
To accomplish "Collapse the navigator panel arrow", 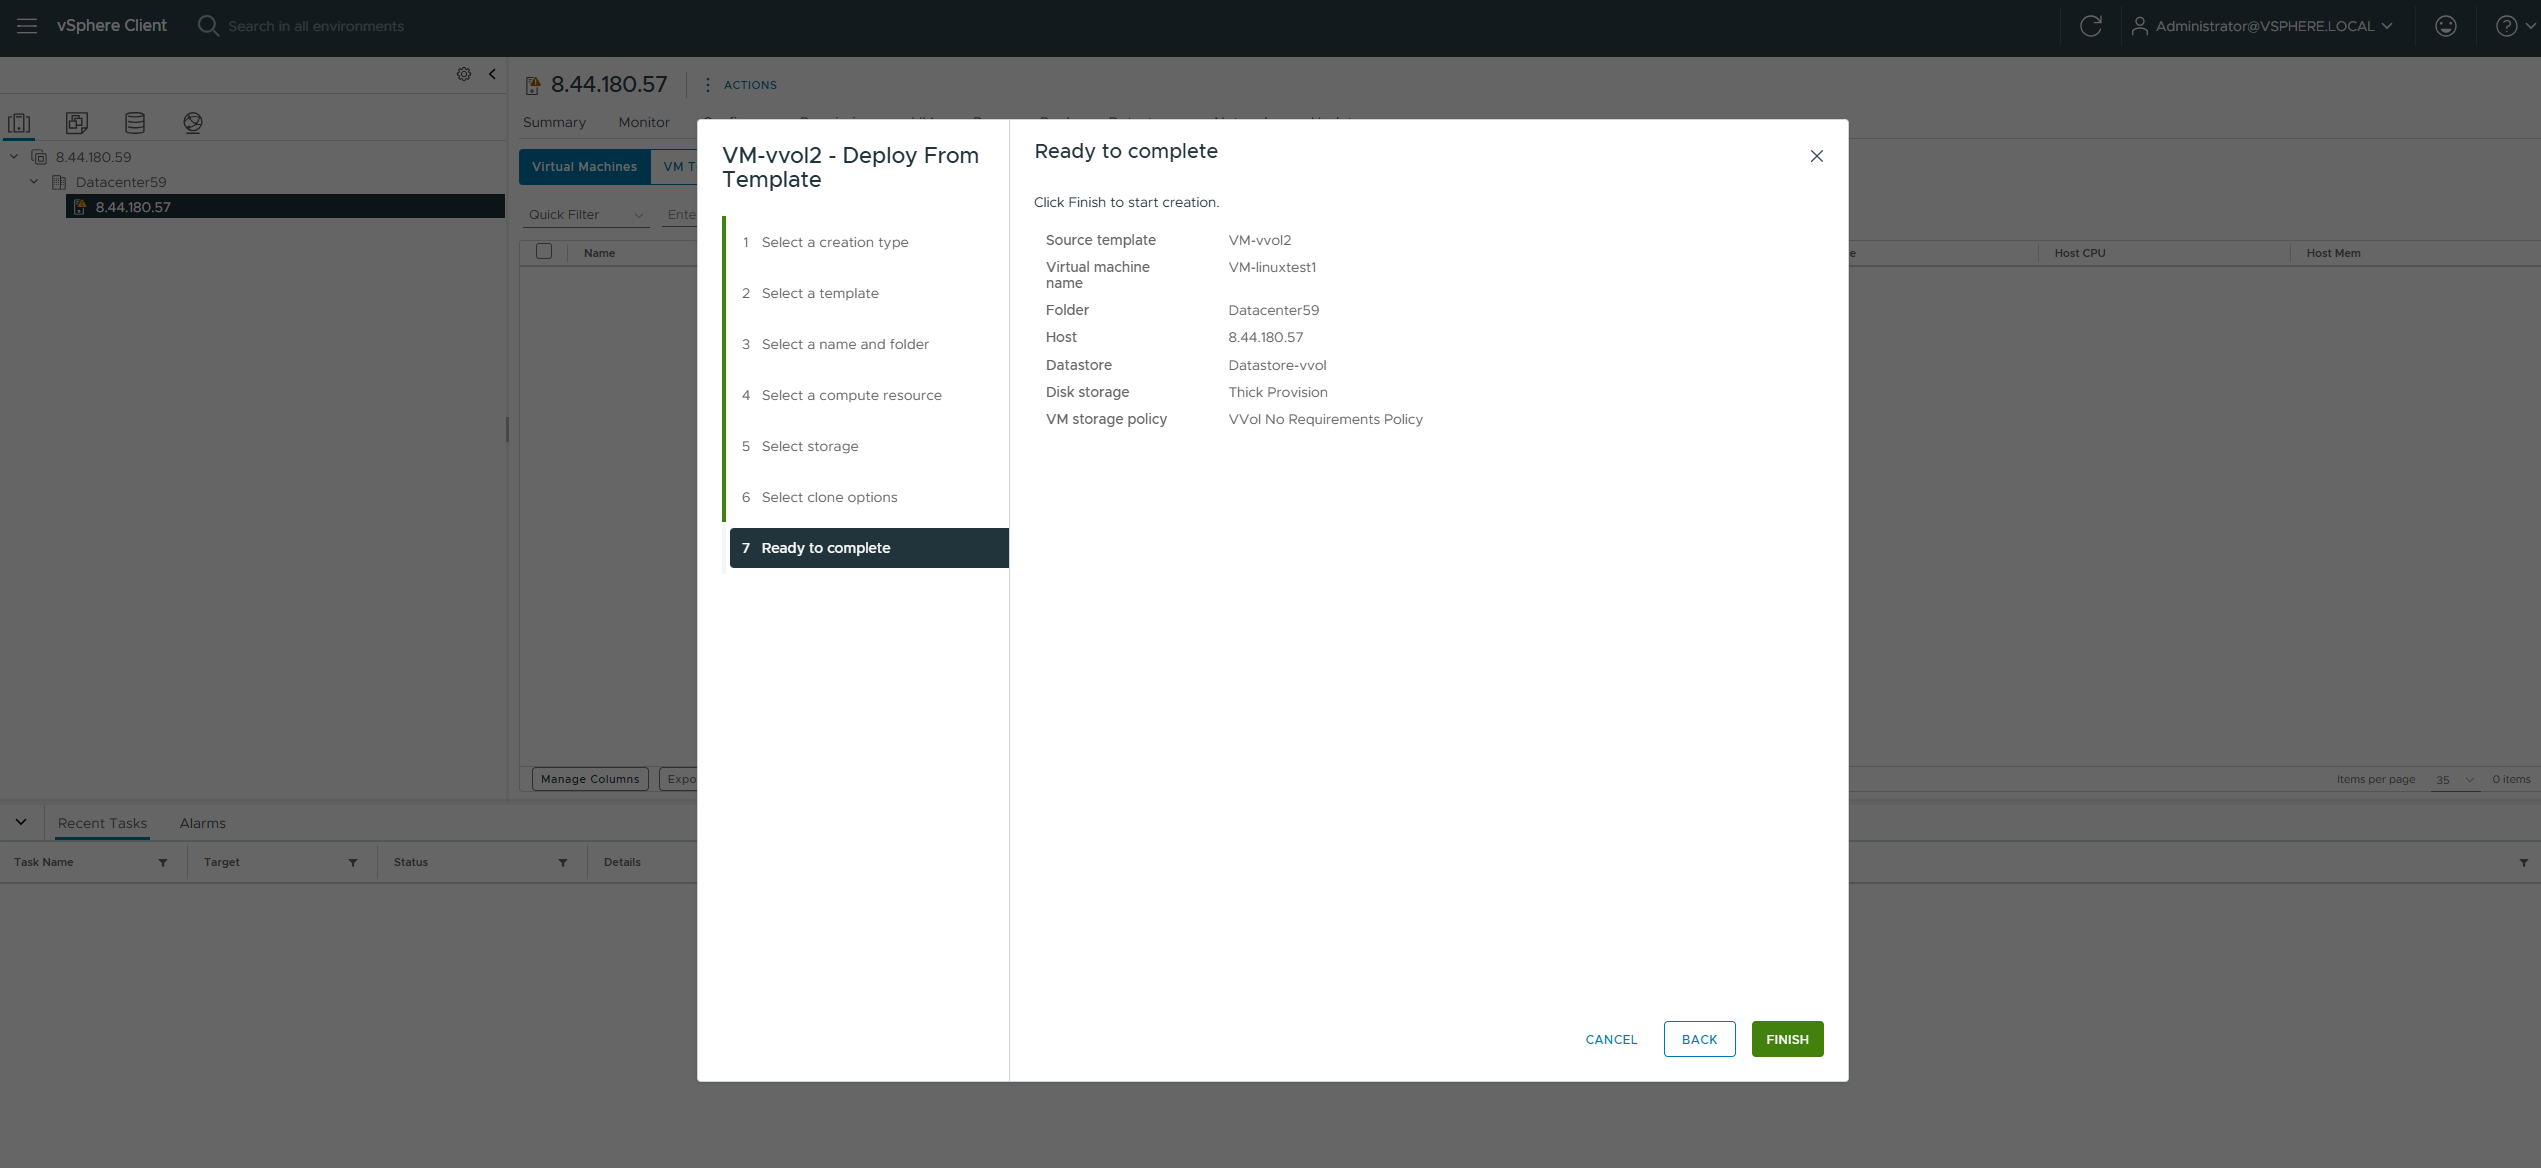I will coord(492,74).
